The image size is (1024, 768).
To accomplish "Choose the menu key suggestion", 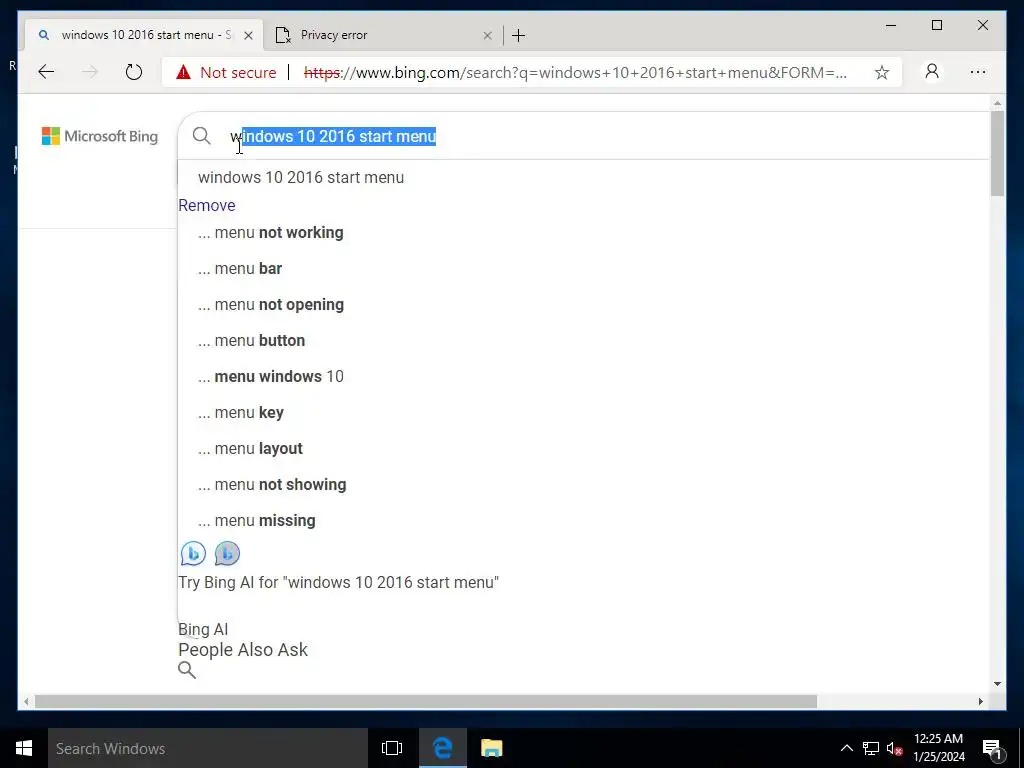I will tap(240, 413).
